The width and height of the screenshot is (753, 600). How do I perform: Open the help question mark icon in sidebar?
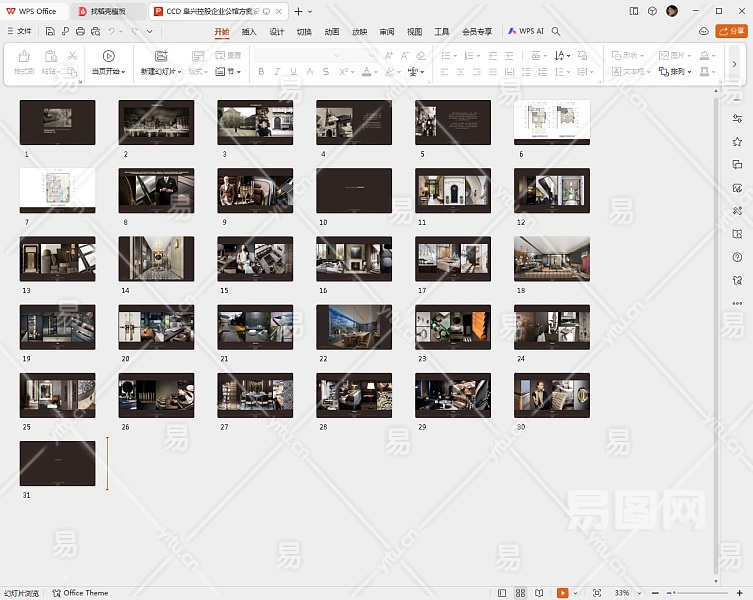(x=737, y=257)
